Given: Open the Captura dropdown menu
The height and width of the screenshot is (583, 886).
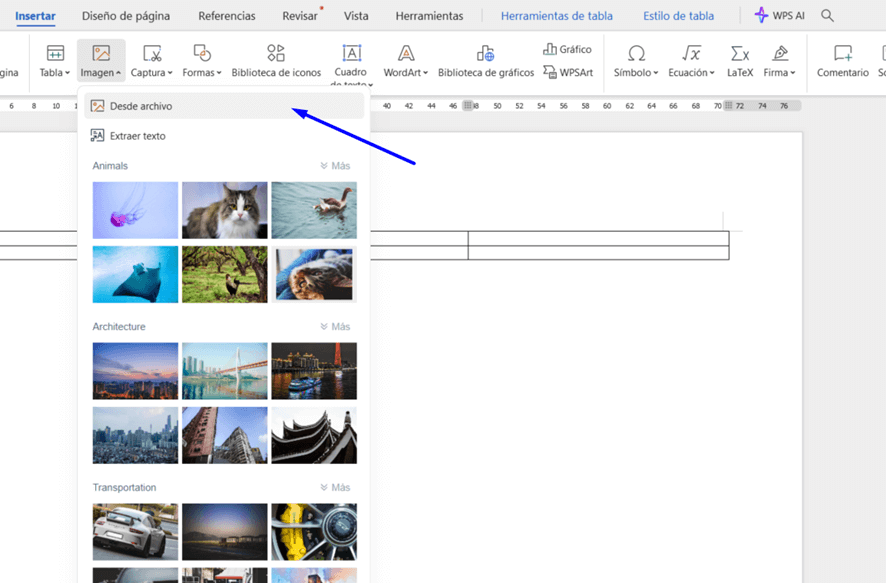Looking at the screenshot, I should coord(152,72).
